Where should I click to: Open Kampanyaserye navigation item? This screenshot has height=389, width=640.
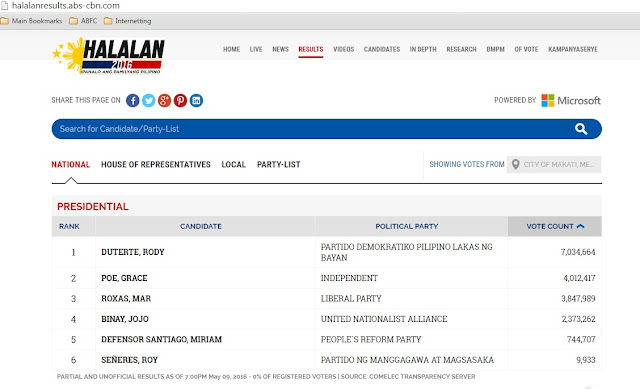pos(573,49)
